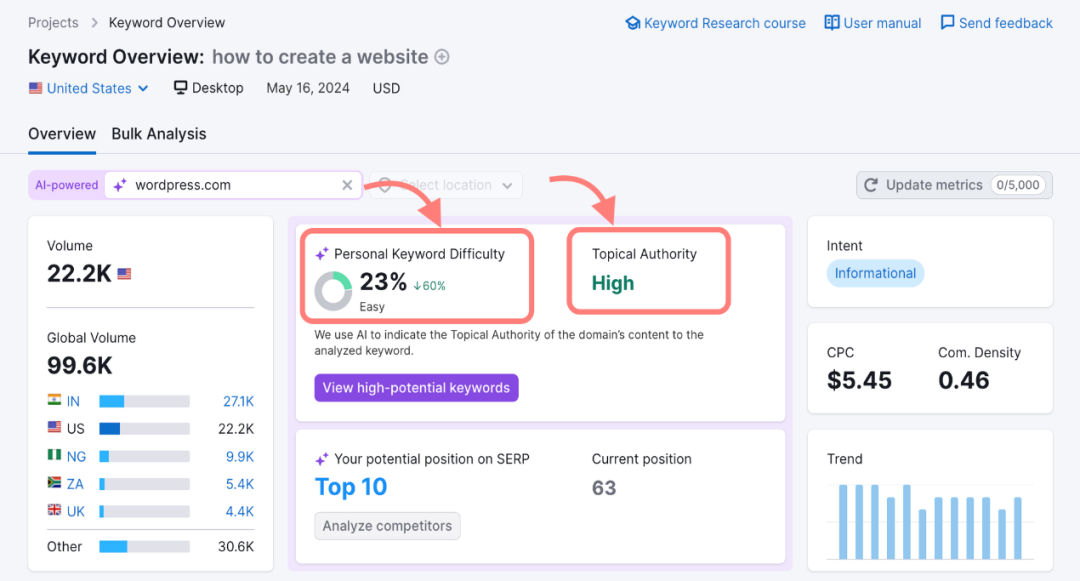Click View high-potential keywords button
Viewport: 1080px width, 581px height.
coord(416,388)
